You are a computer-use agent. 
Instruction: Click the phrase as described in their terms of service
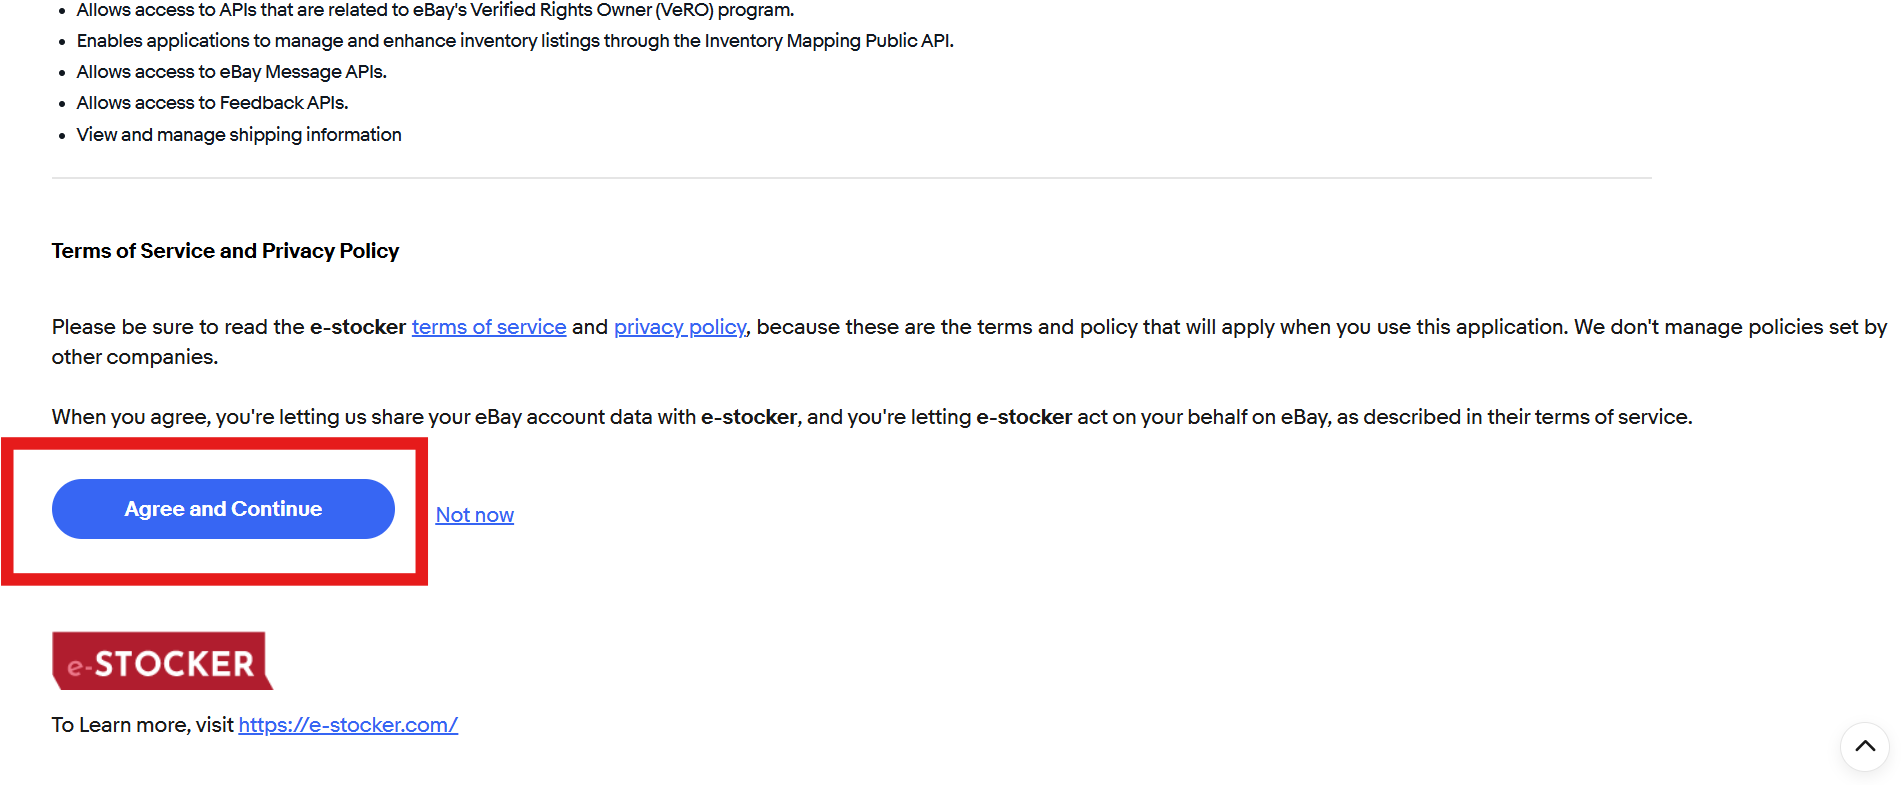(1514, 417)
